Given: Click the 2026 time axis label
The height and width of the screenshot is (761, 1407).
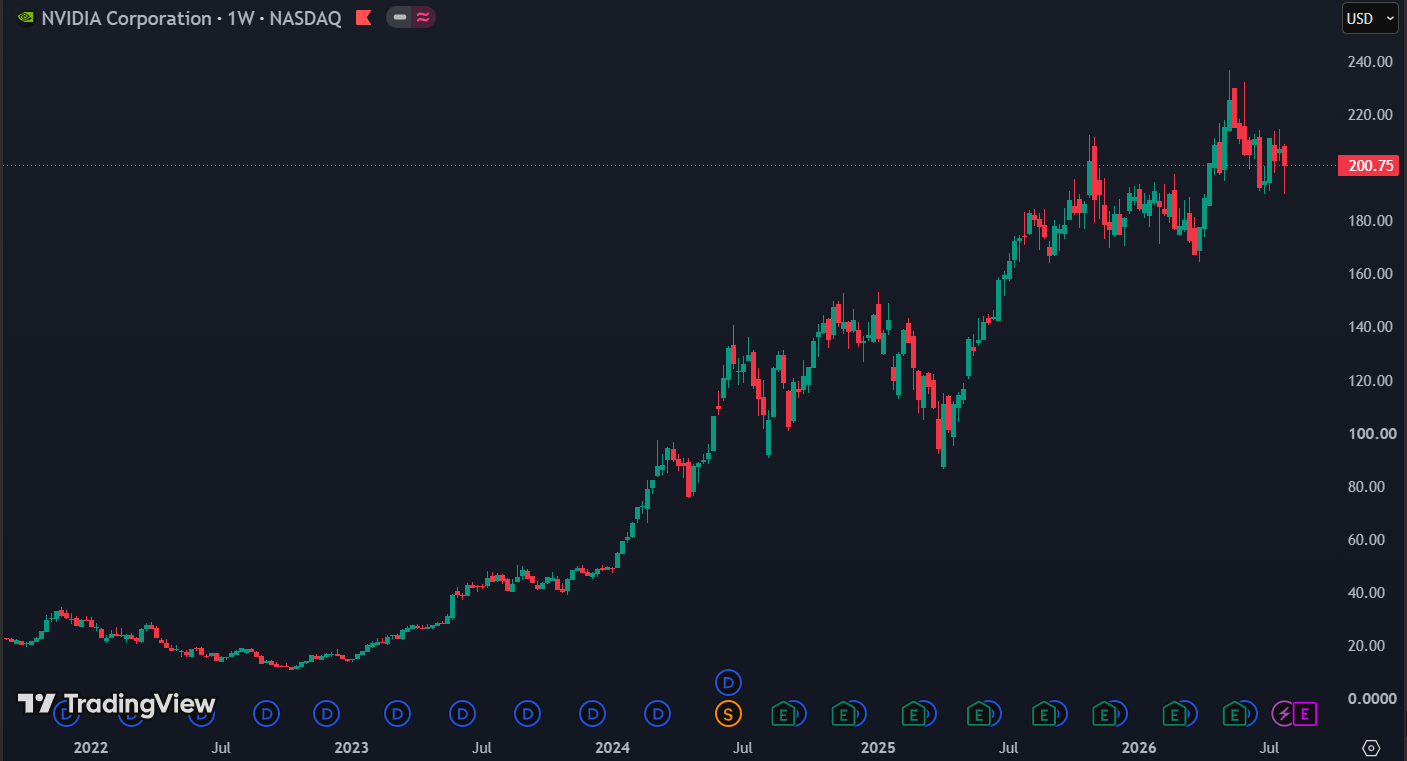Looking at the screenshot, I should 1139,748.
